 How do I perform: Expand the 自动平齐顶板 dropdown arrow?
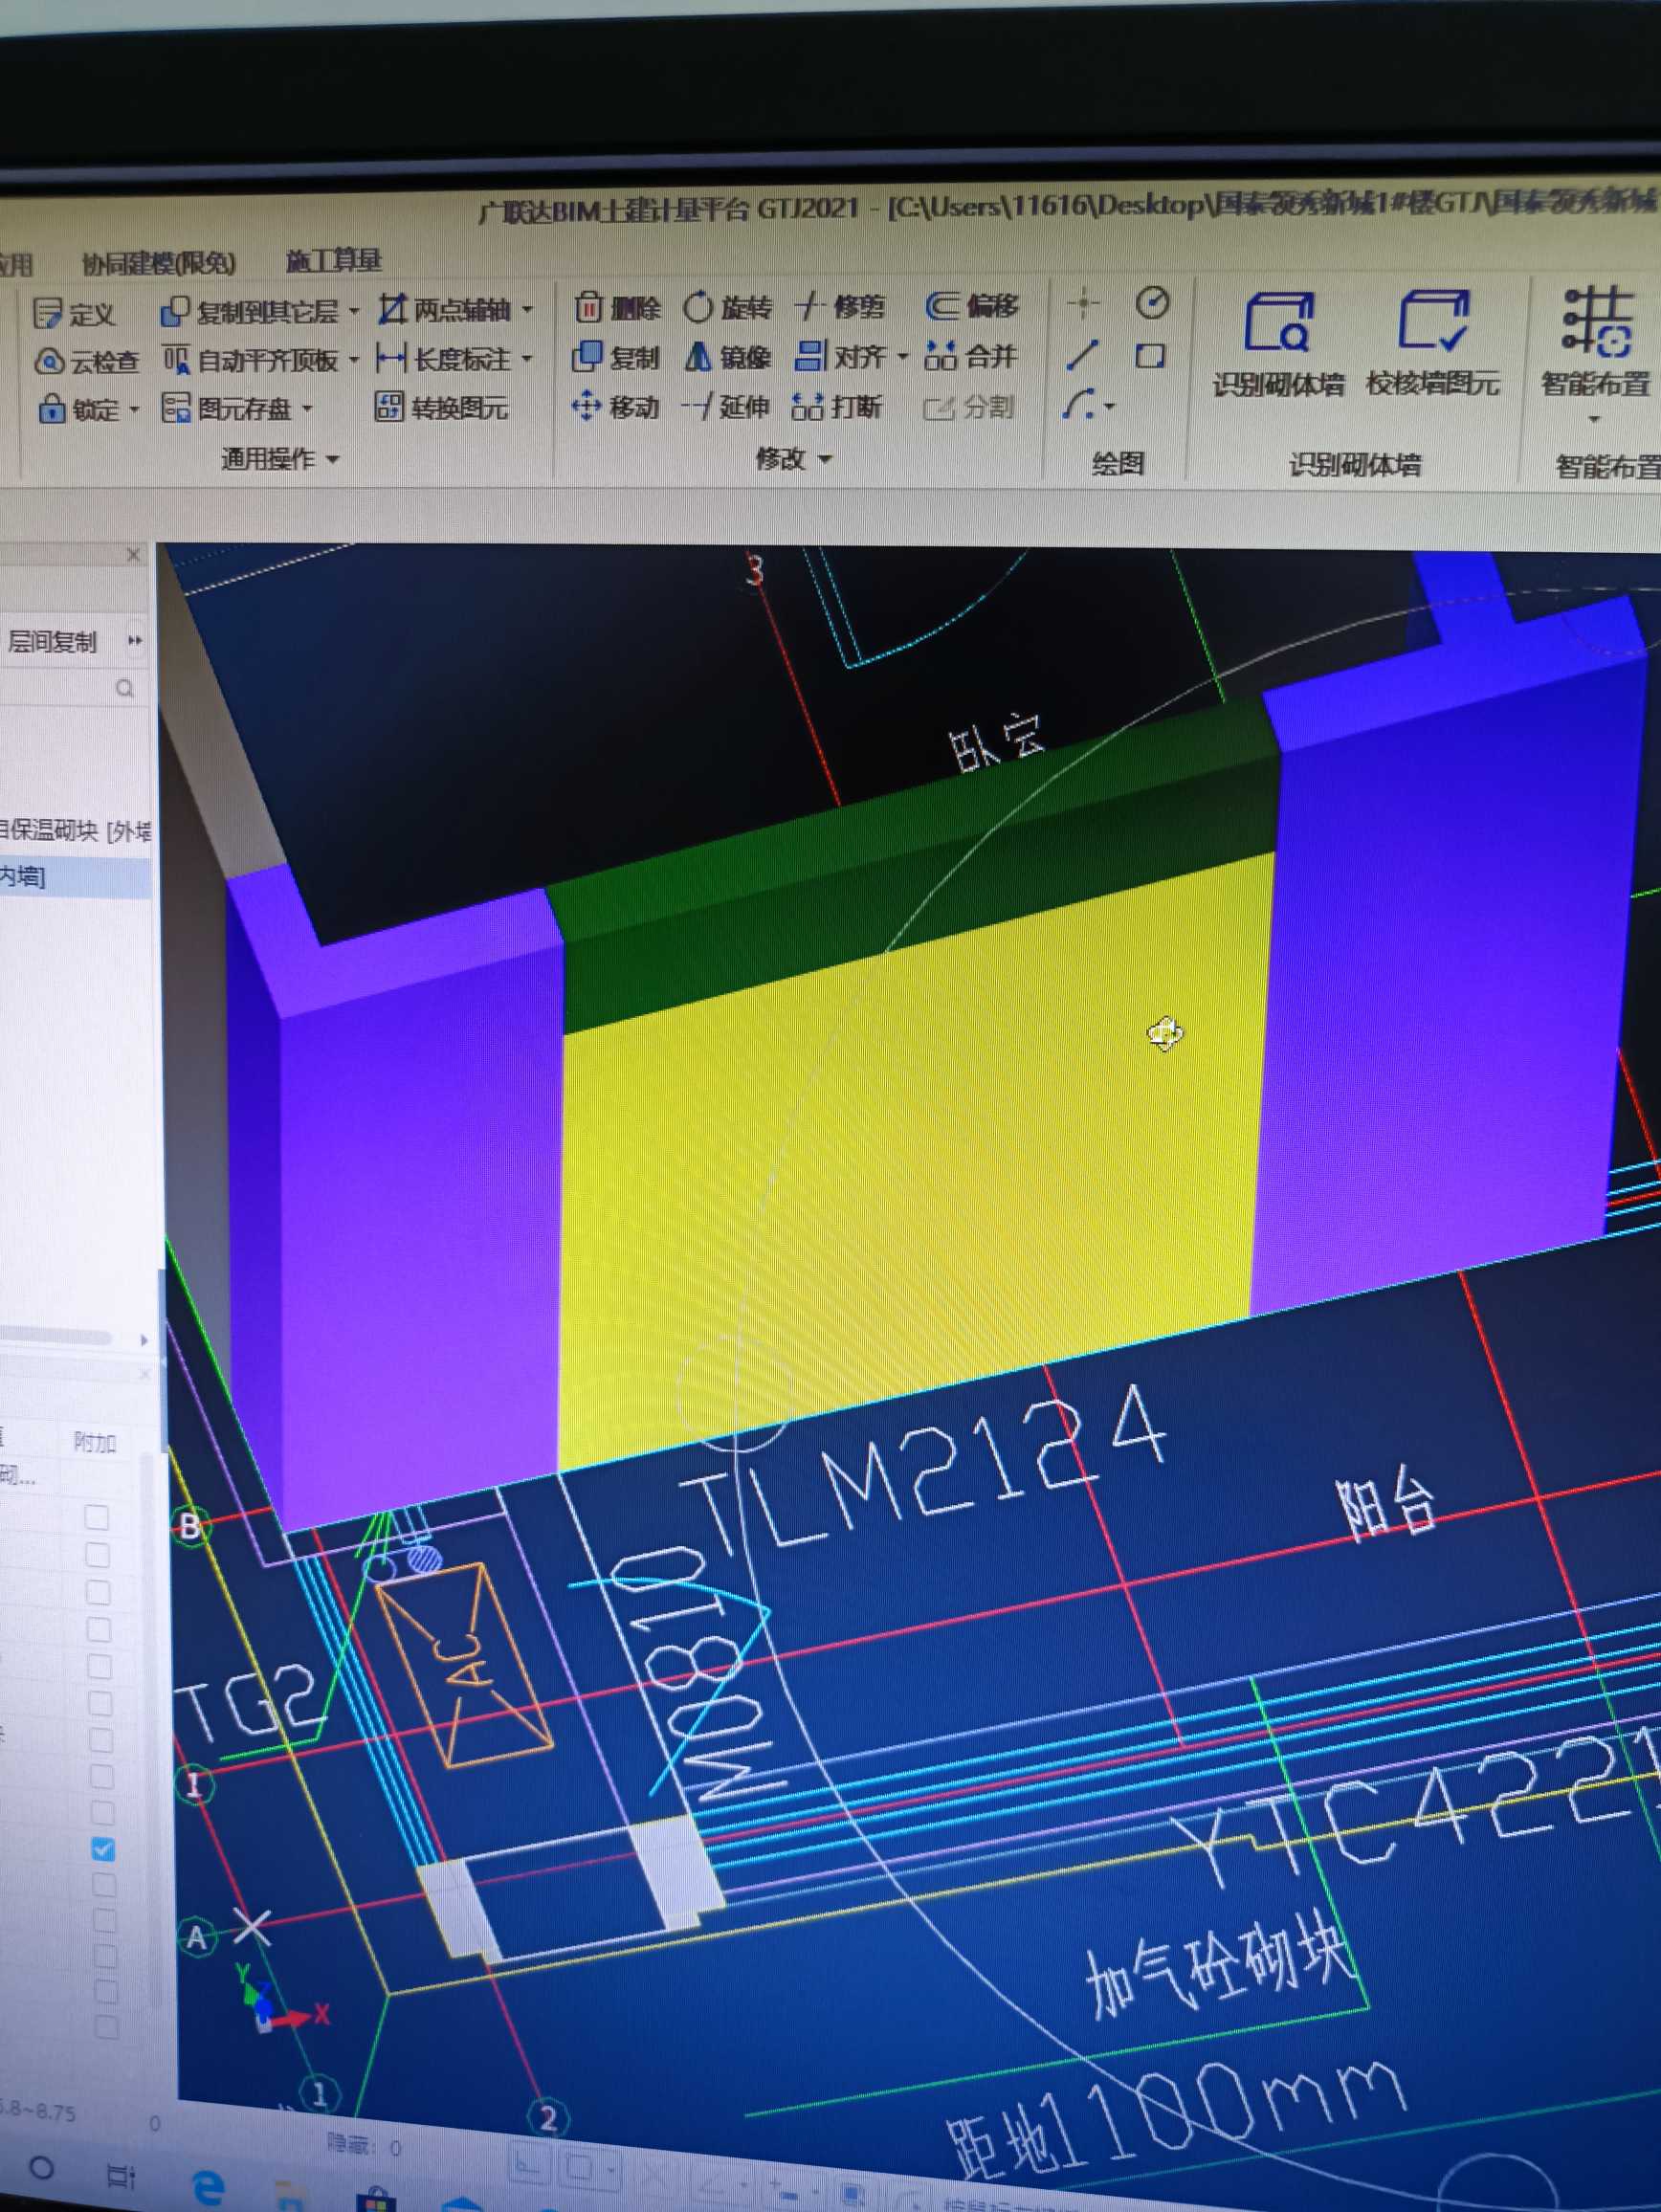(x=353, y=360)
